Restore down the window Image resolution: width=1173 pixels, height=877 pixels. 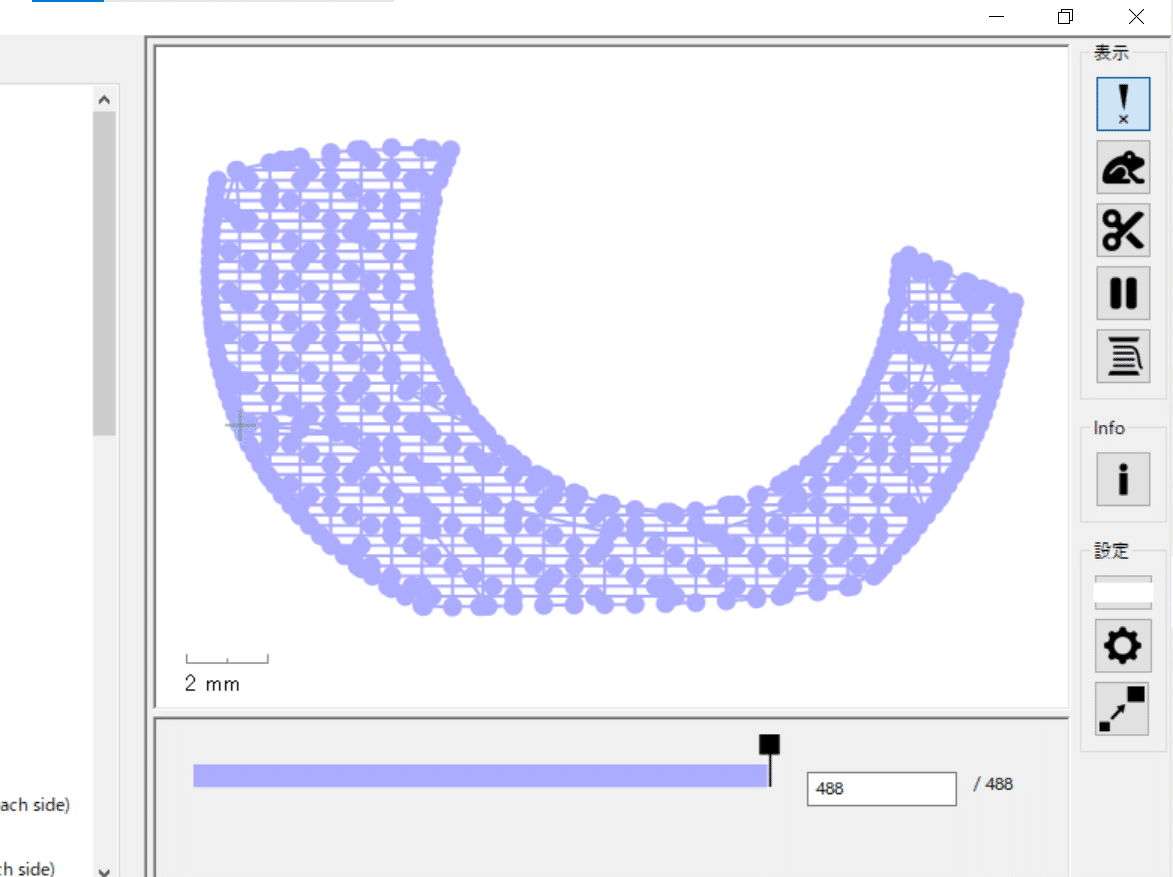pyautogui.click(x=1065, y=16)
